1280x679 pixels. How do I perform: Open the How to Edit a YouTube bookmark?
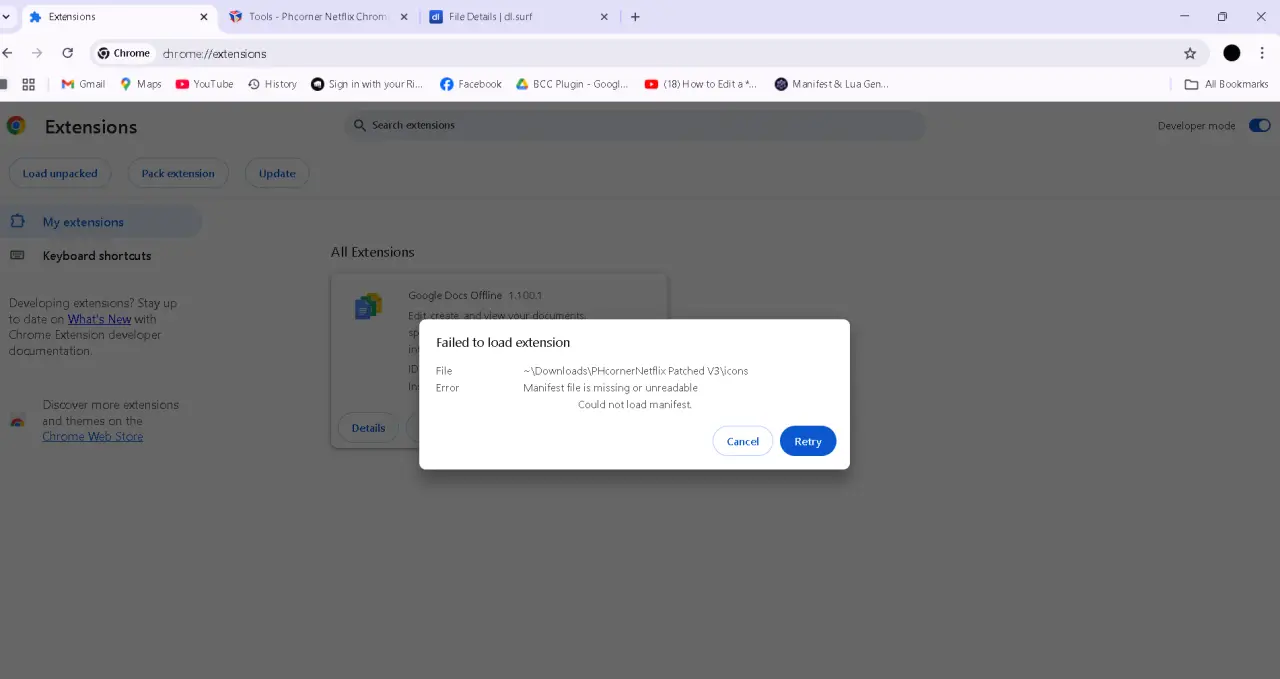(x=701, y=84)
